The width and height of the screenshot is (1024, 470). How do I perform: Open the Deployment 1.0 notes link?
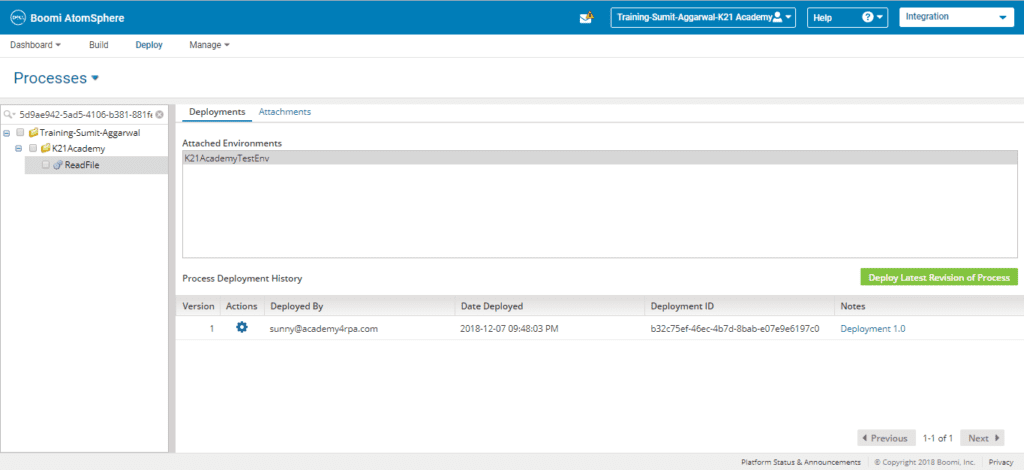point(872,329)
